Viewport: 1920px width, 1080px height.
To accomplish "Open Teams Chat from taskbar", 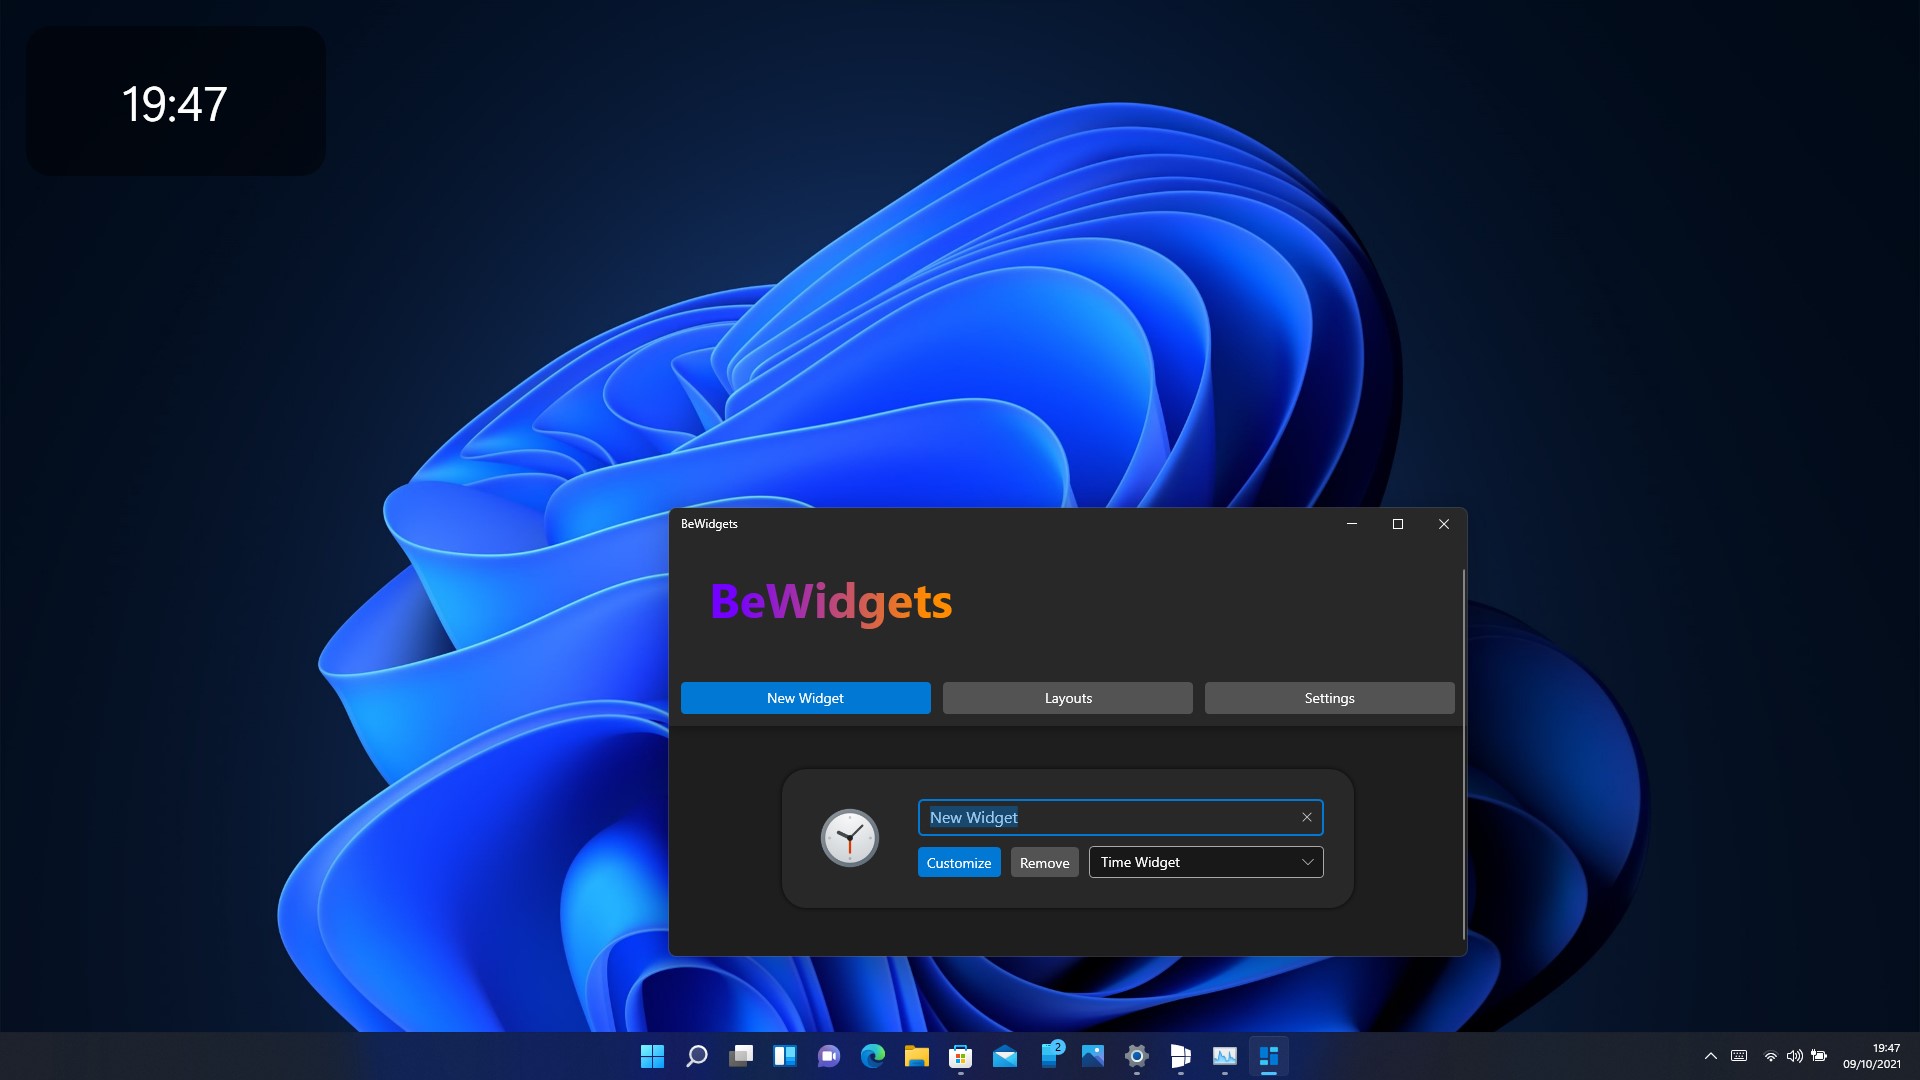I will point(829,1056).
